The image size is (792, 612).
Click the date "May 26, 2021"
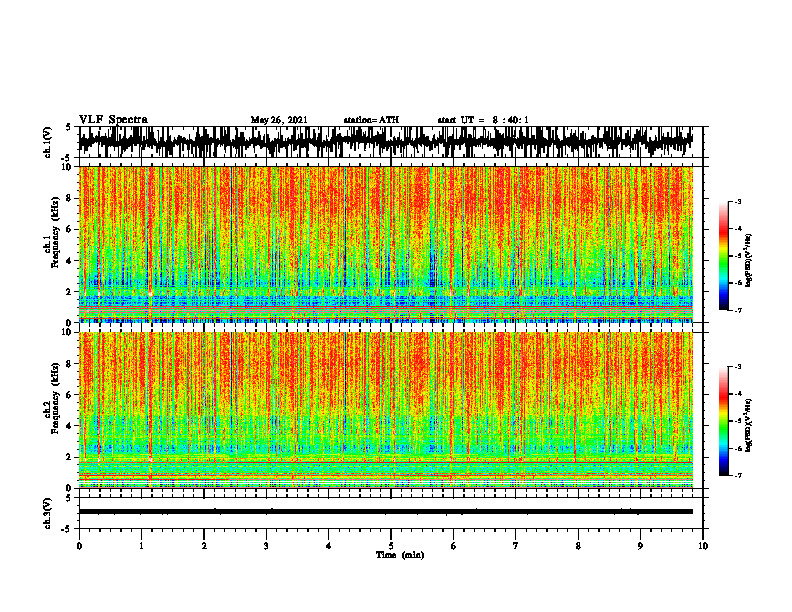click(x=279, y=120)
